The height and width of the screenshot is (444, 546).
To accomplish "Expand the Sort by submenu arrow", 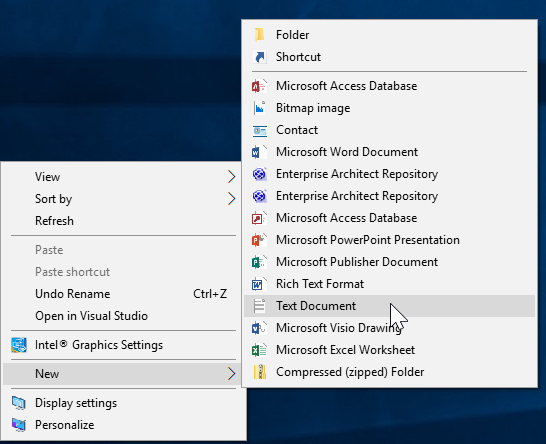I will pos(232,199).
